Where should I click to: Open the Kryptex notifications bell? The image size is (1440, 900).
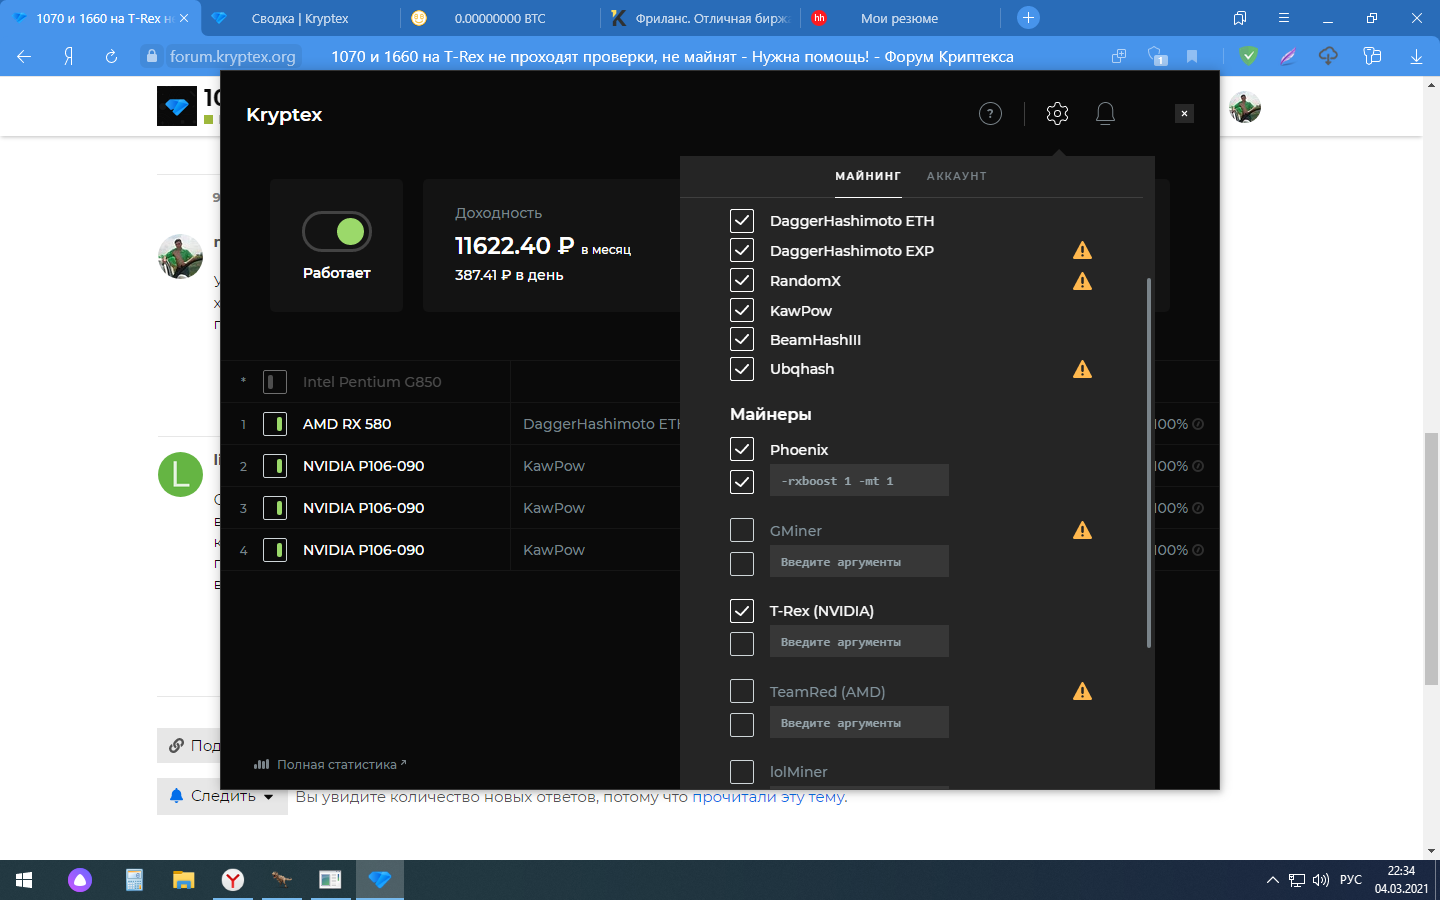pos(1105,114)
